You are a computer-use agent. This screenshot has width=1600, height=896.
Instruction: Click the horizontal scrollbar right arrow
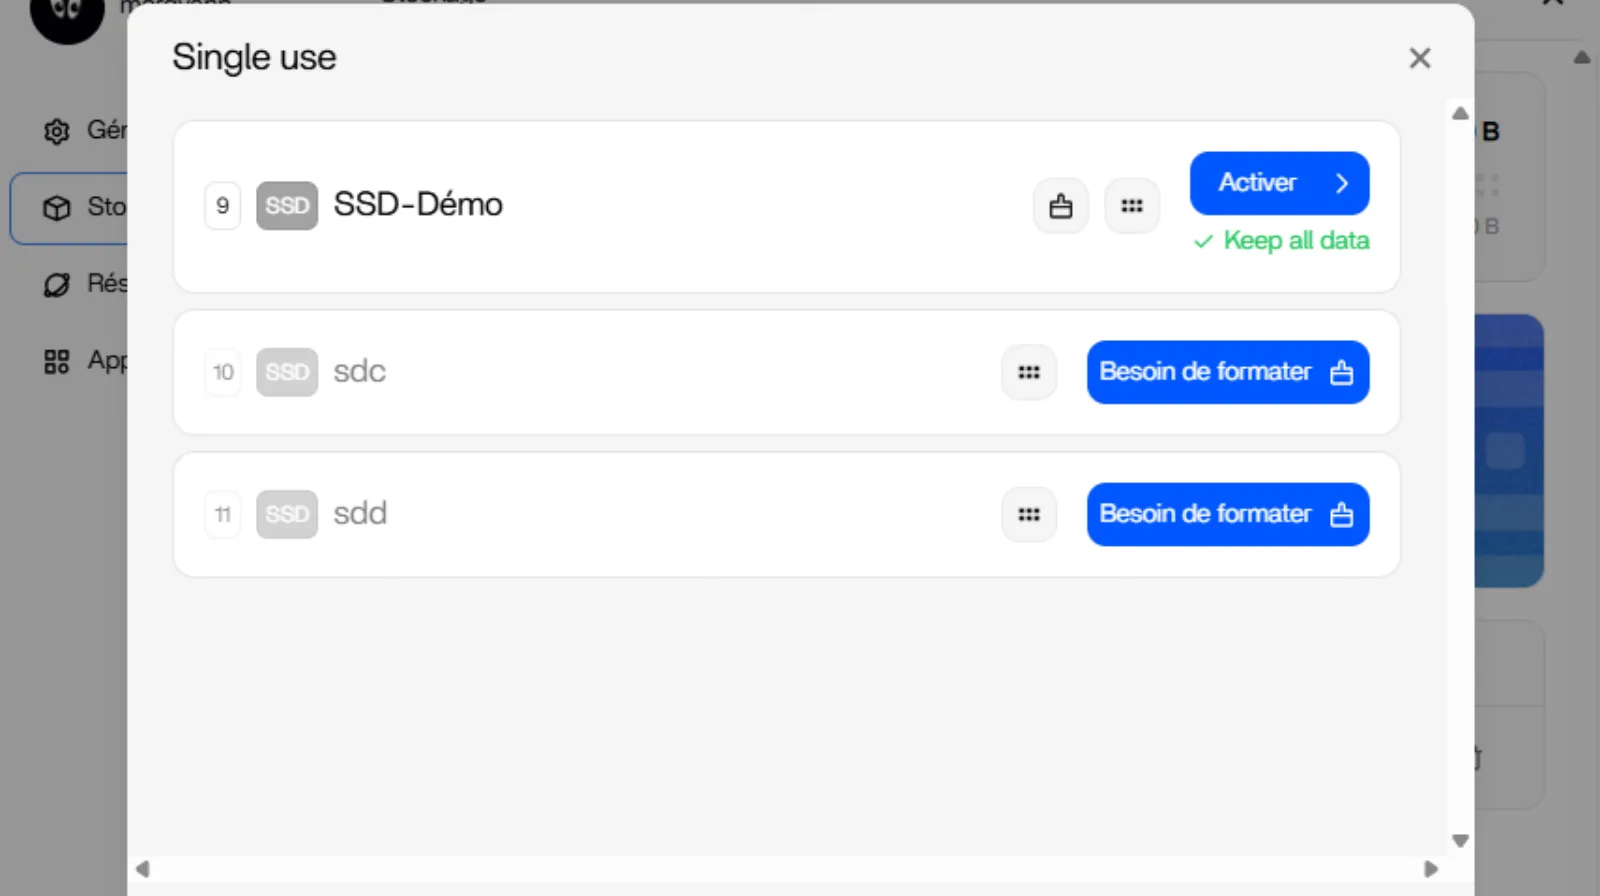1431,869
